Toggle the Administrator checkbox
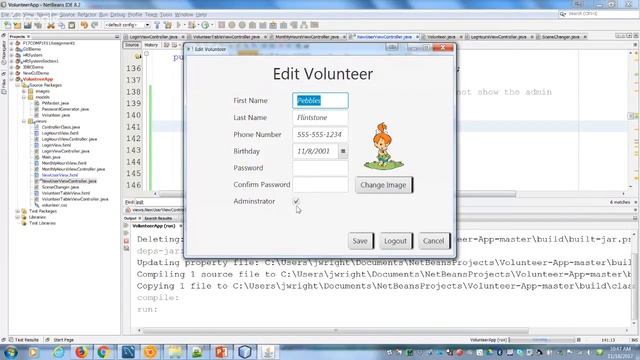This screenshot has width=640, height=360. click(x=296, y=201)
